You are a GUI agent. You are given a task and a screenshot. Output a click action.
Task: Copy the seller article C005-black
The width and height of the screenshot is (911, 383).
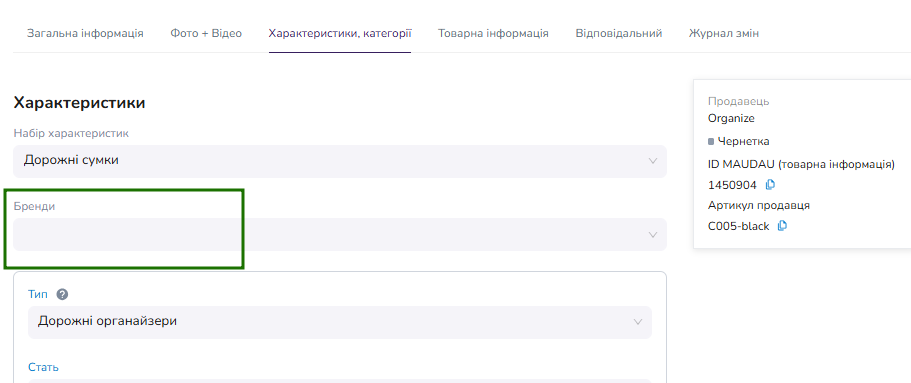click(x=783, y=225)
